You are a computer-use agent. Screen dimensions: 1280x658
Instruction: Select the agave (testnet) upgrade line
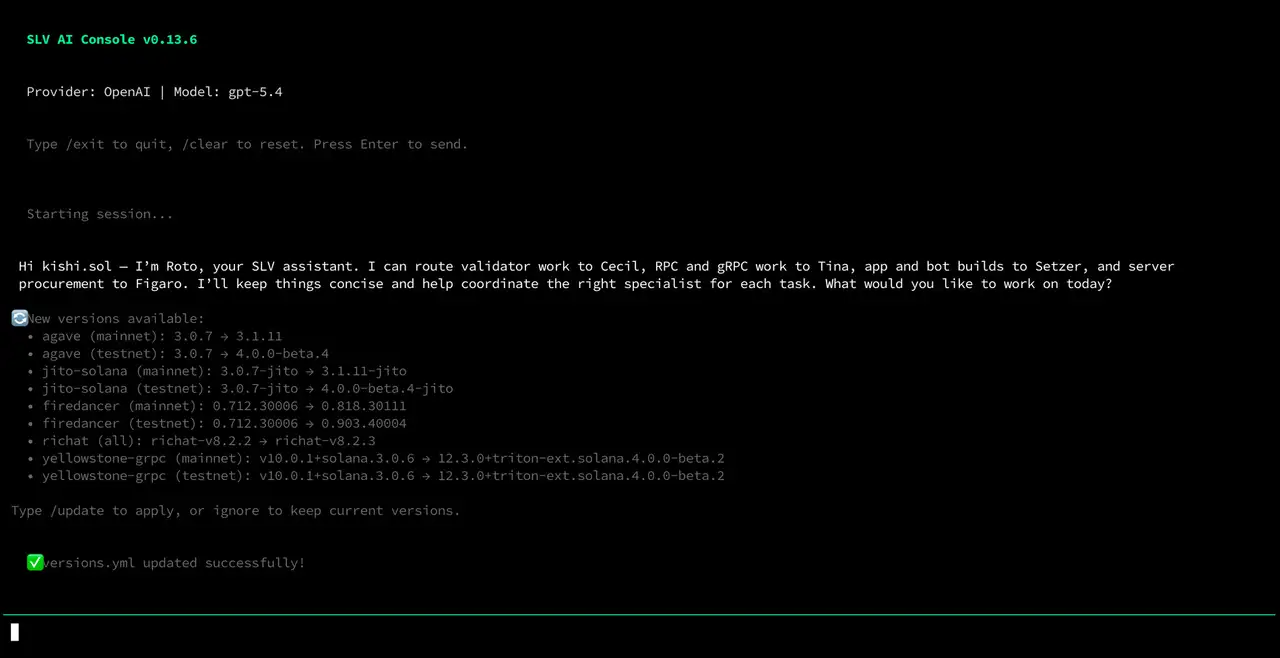(185, 353)
